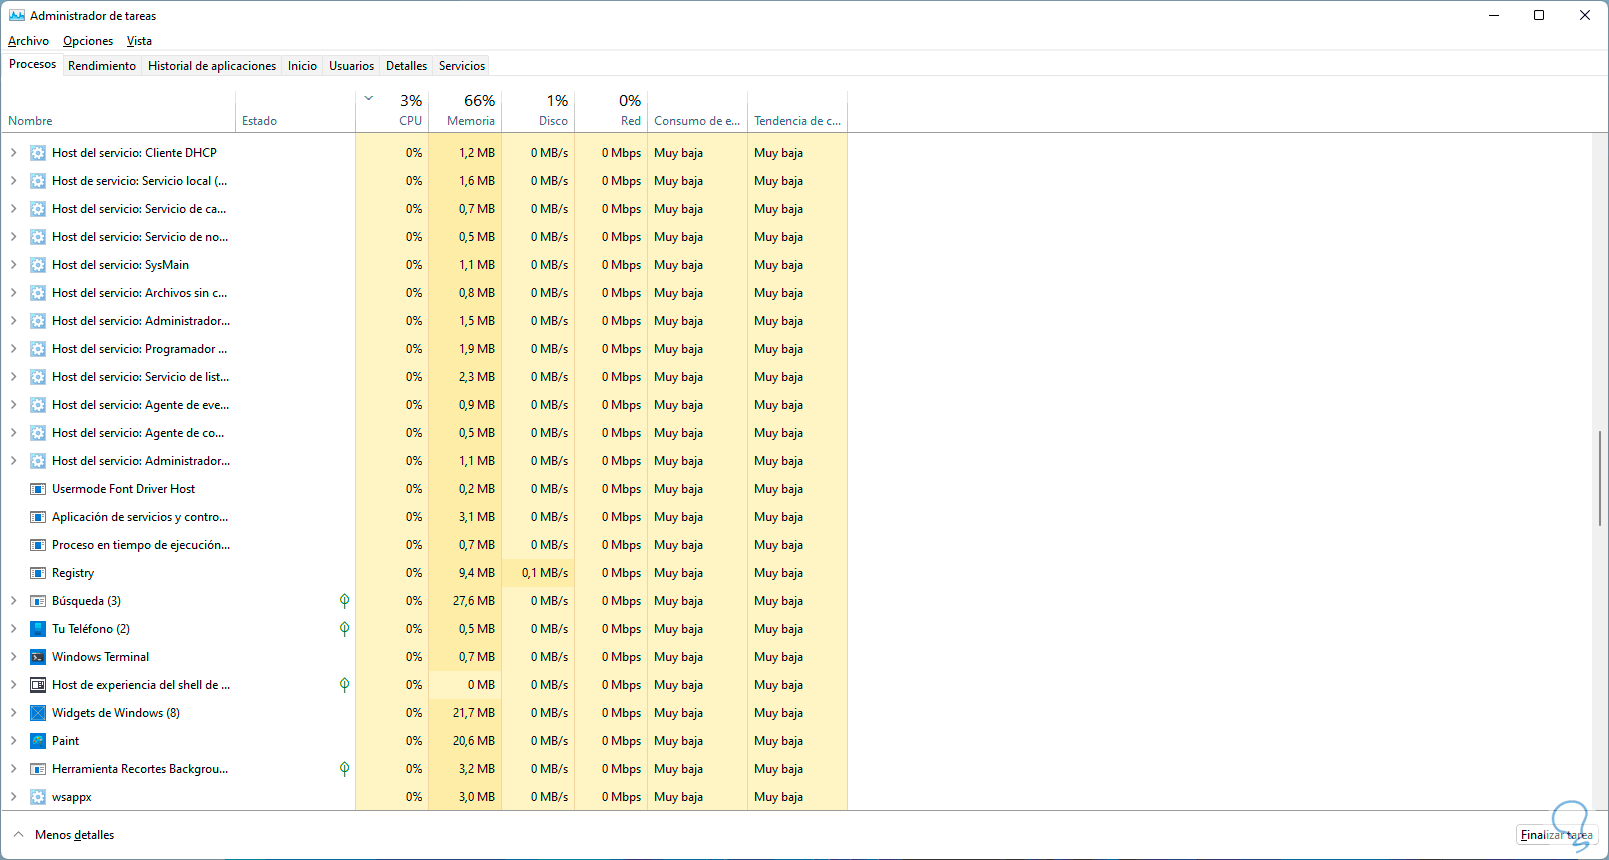
Task: Click the Registry process icon
Action: 38,573
